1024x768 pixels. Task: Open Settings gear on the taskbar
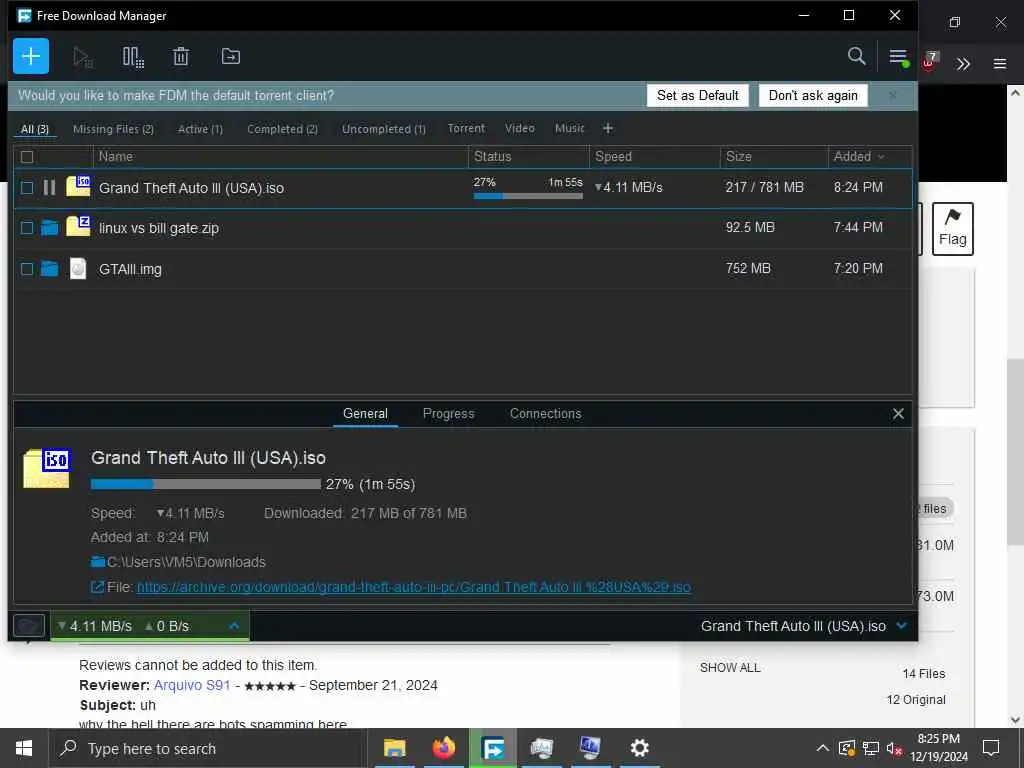point(639,748)
